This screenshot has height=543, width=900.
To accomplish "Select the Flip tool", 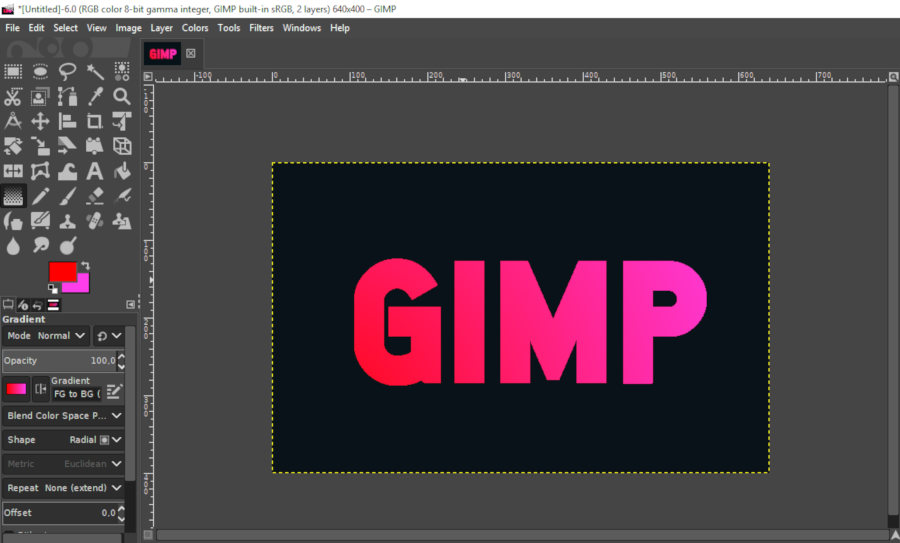I will (x=13, y=171).
